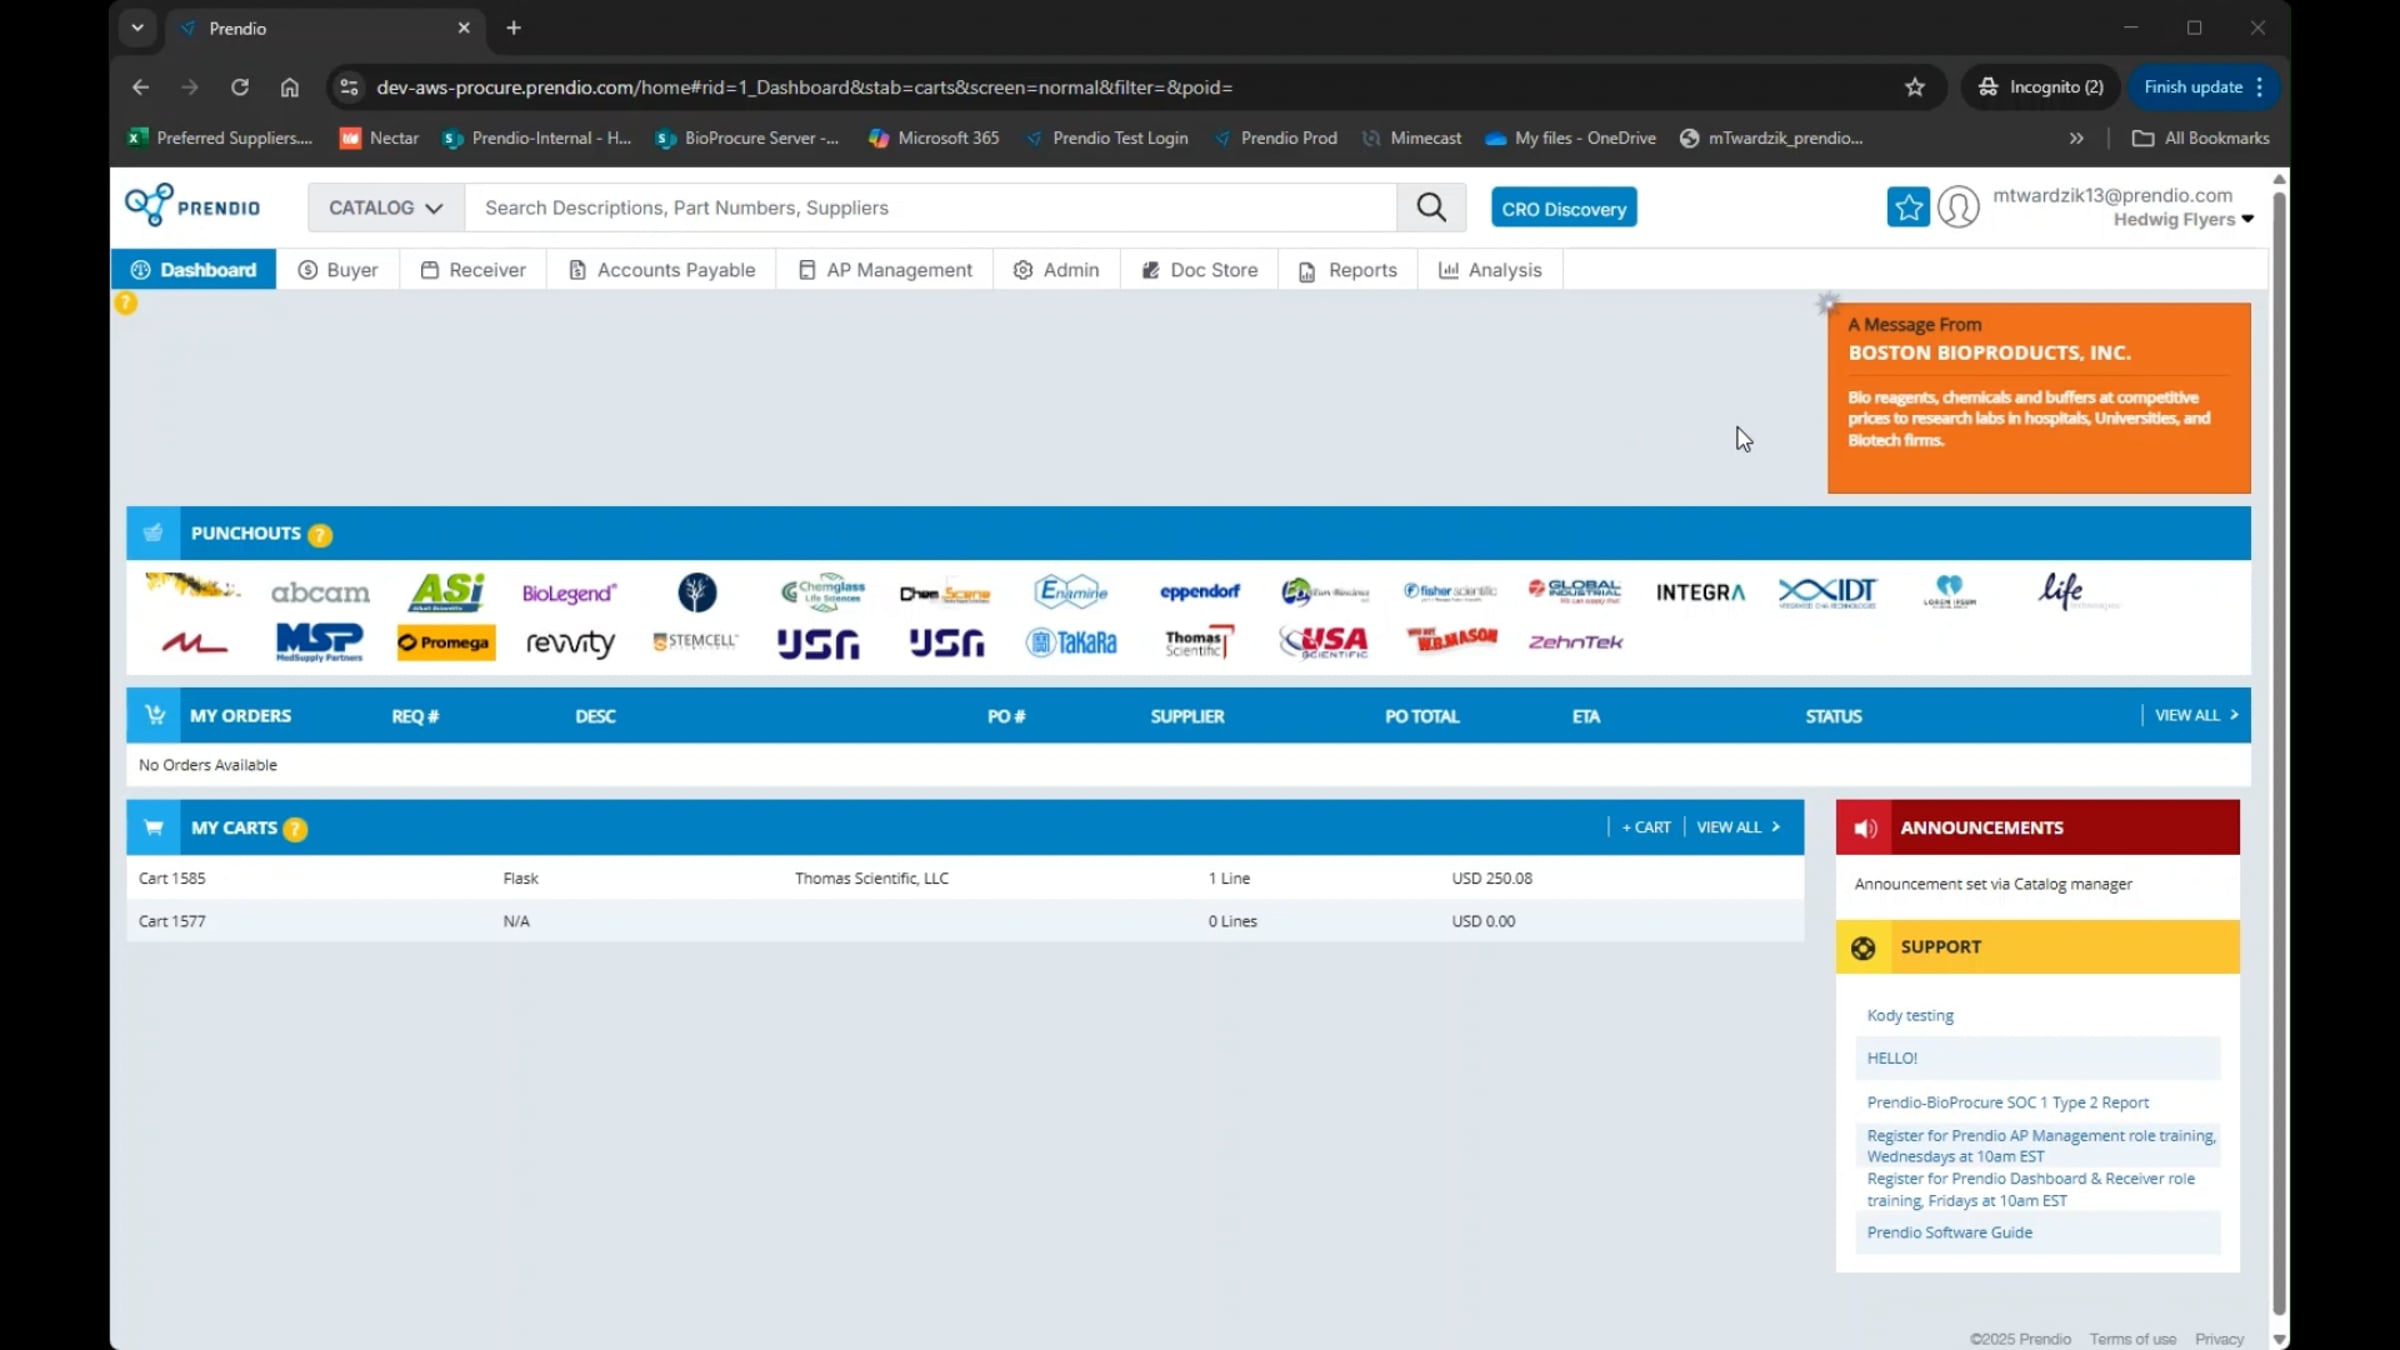Screen dimensions: 2400x1350
Task: Open Prendio-BioProcure SOC 1 Type 2 Report
Action: (x=2007, y=1103)
